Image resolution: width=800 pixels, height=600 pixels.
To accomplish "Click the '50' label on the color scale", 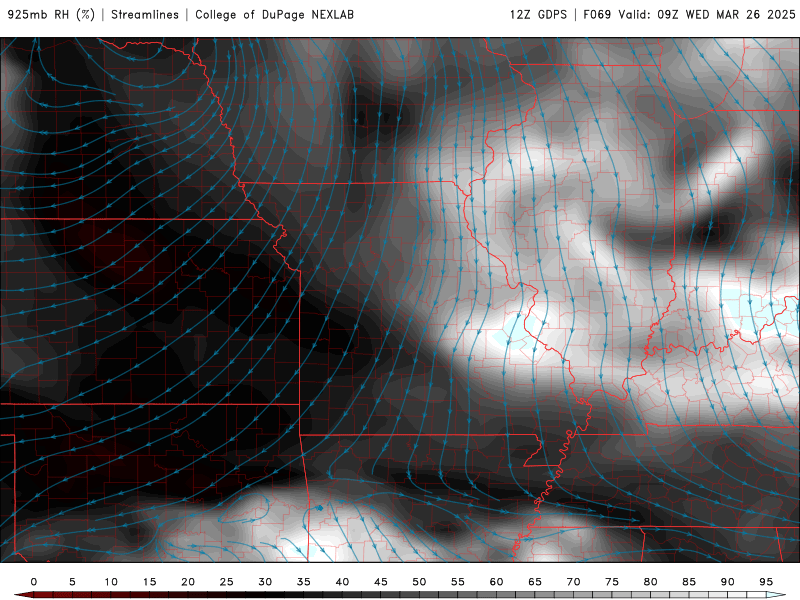I will [x=419, y=582].
